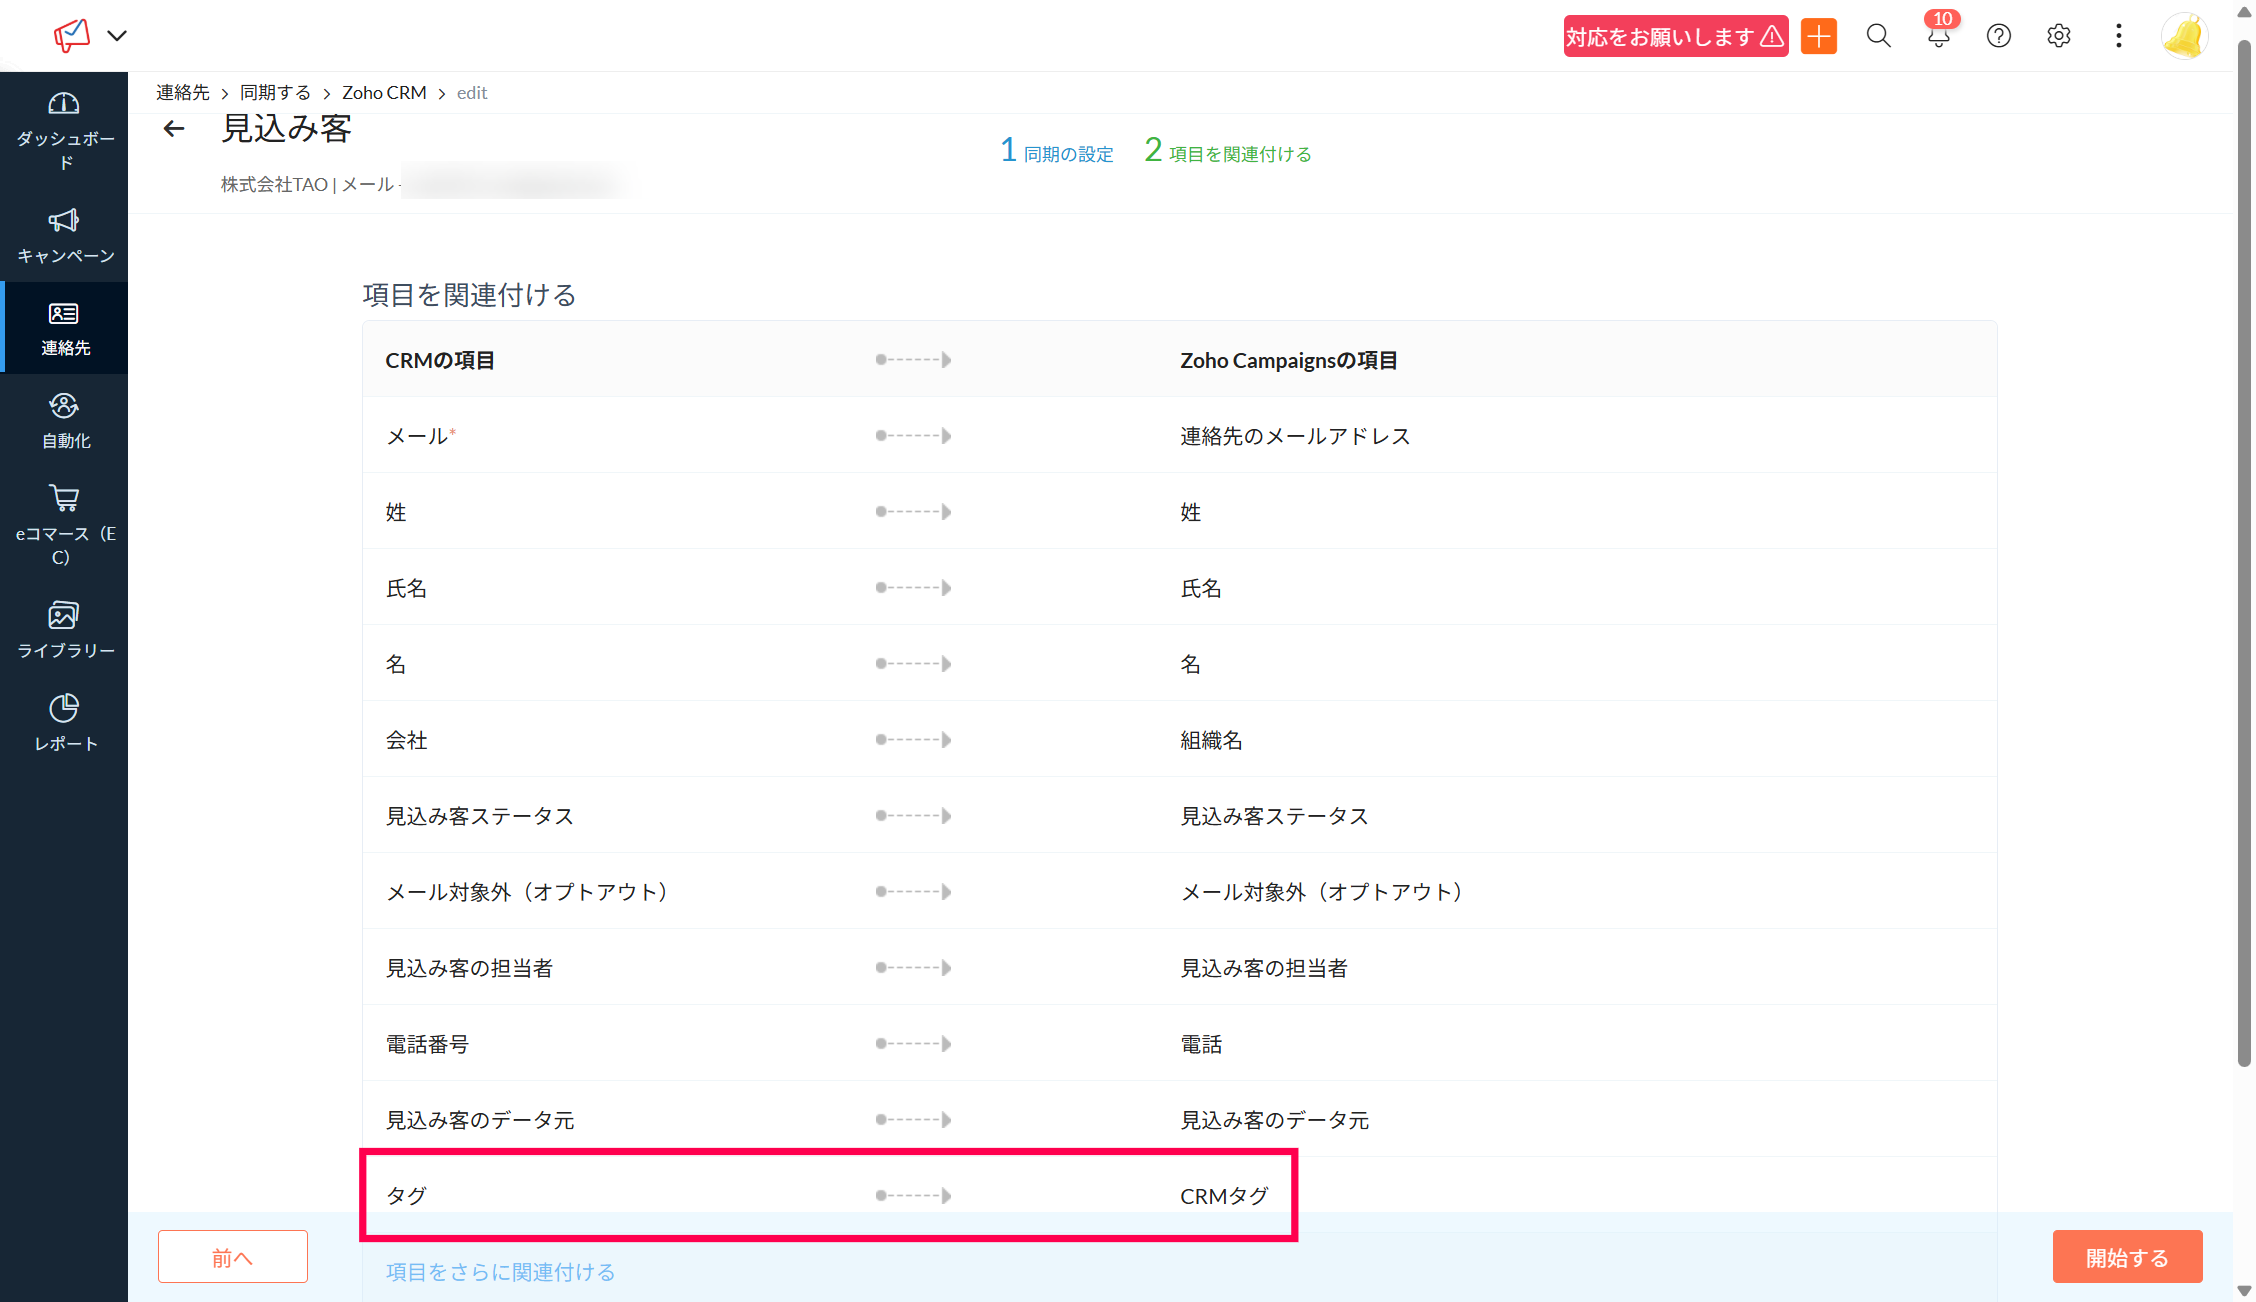Open notifications bell with badge 10

1938,36
